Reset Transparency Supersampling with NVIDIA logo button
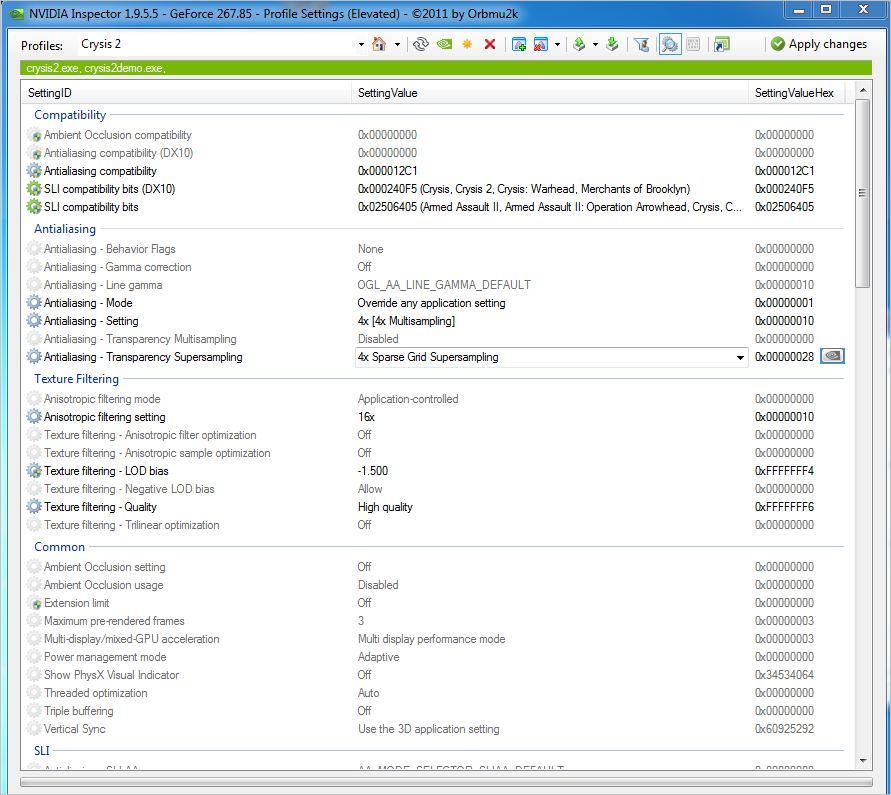This screenshot has width=891, height=795. [832, 356]
